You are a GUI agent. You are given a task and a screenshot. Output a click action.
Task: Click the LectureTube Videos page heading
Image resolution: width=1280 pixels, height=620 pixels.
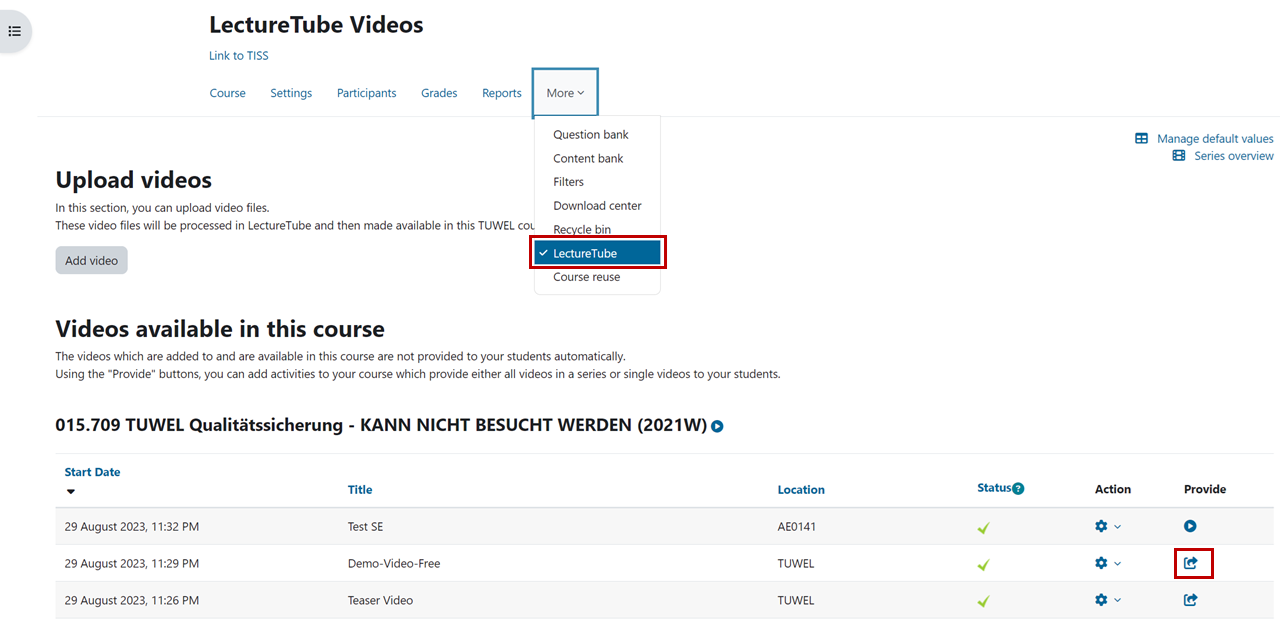point(316,25)
